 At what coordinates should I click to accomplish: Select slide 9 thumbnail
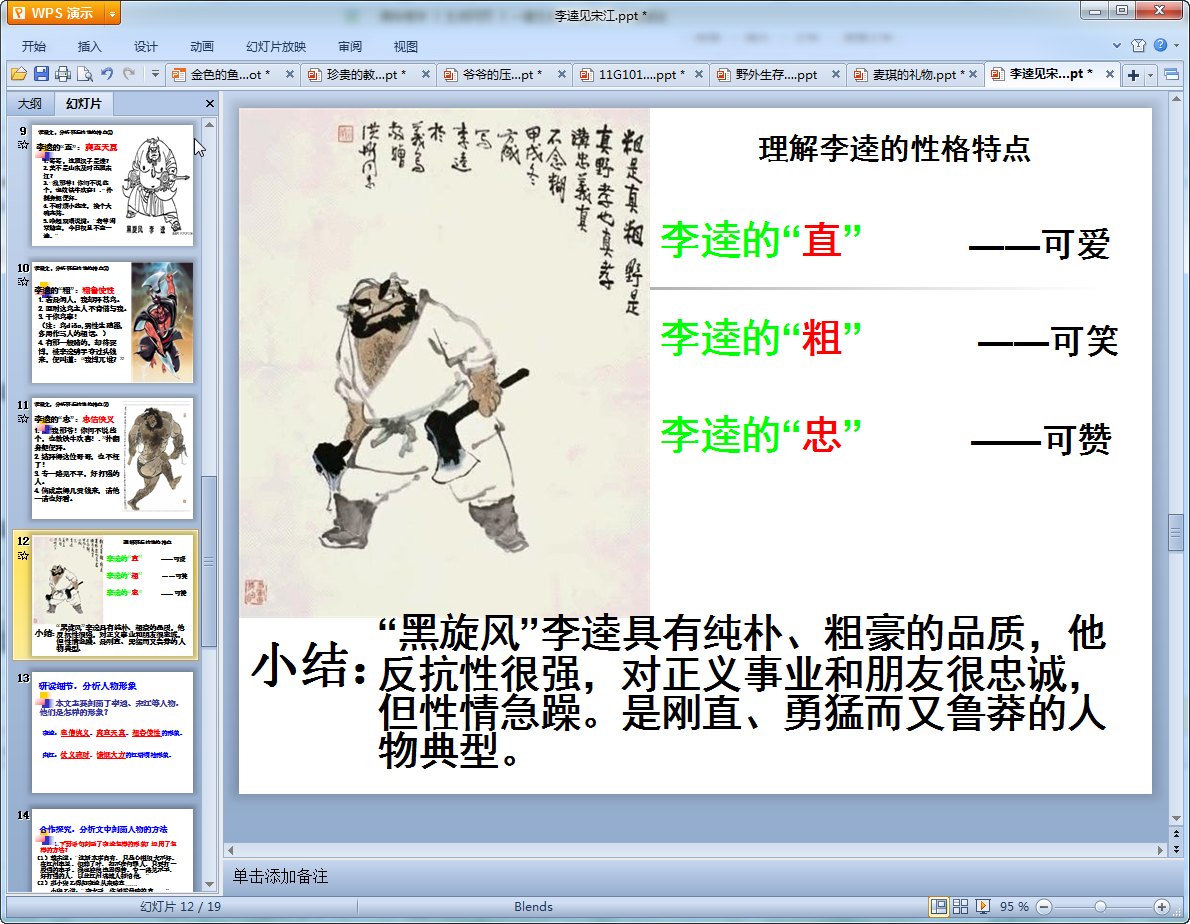point(112,184)
